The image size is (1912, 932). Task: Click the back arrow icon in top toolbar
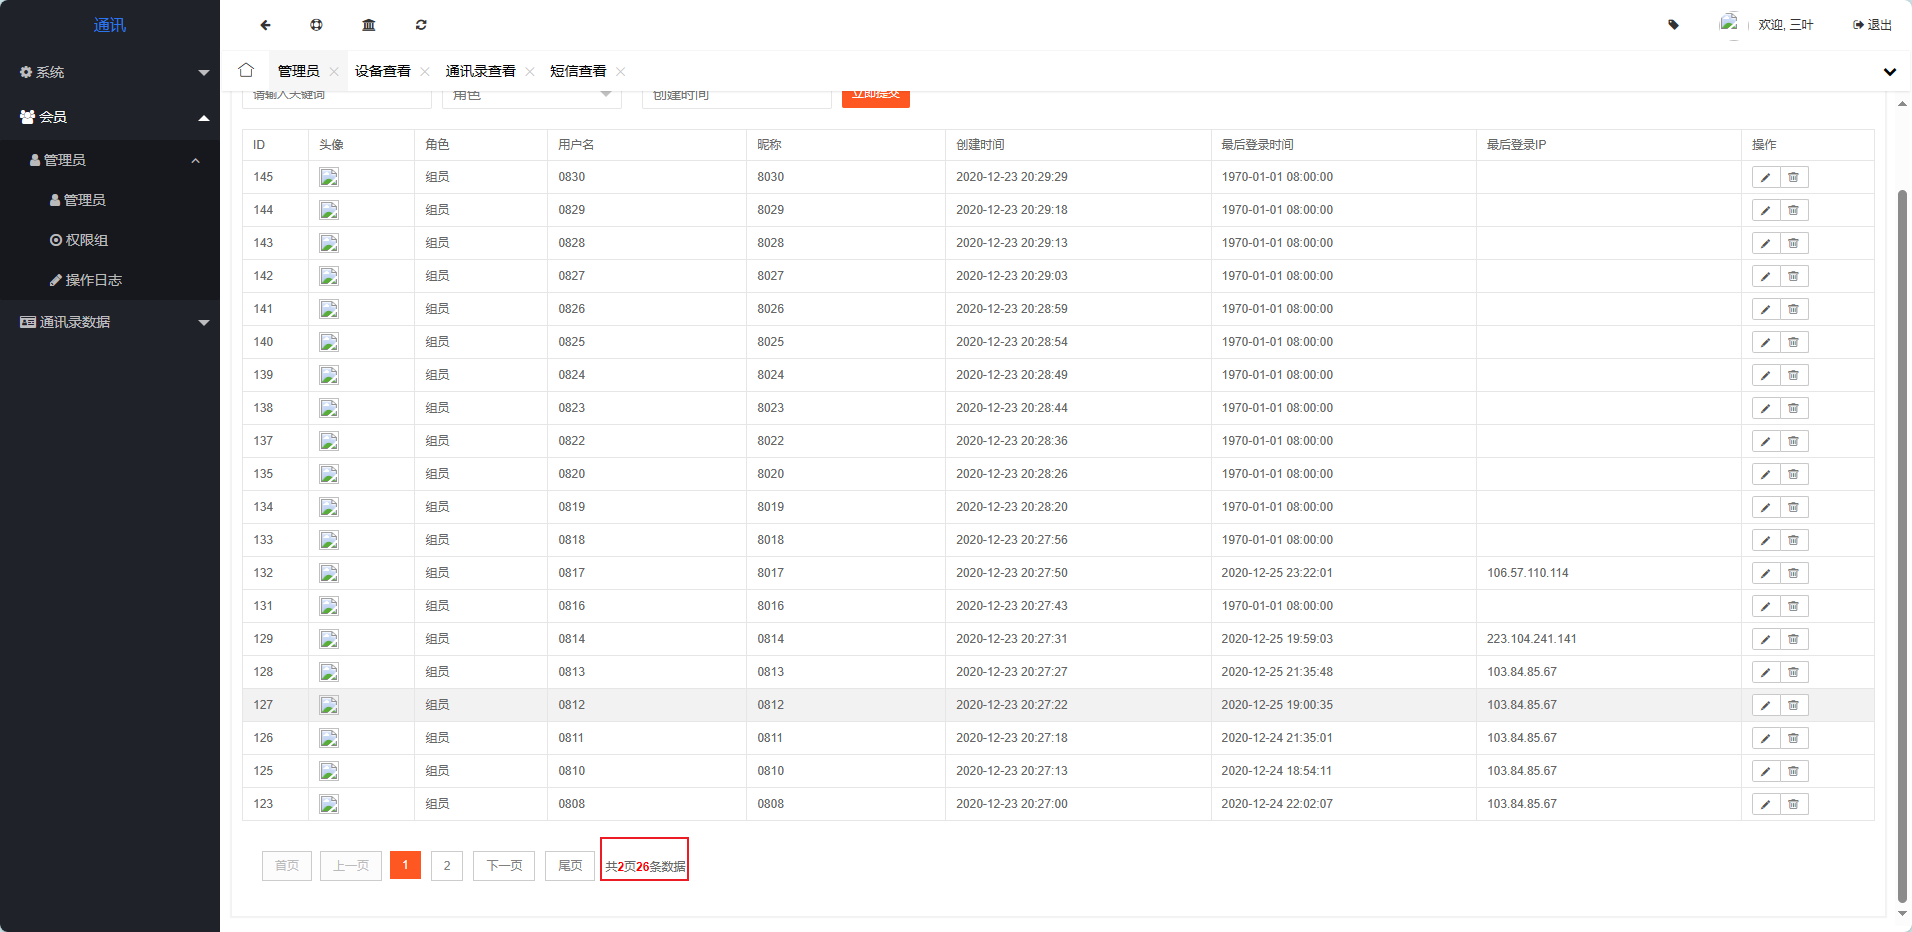pos(265,25)
